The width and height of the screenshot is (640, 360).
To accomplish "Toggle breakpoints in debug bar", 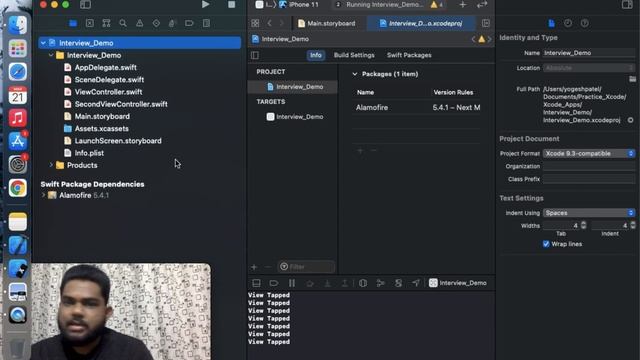I will click(x=273, y=283).
